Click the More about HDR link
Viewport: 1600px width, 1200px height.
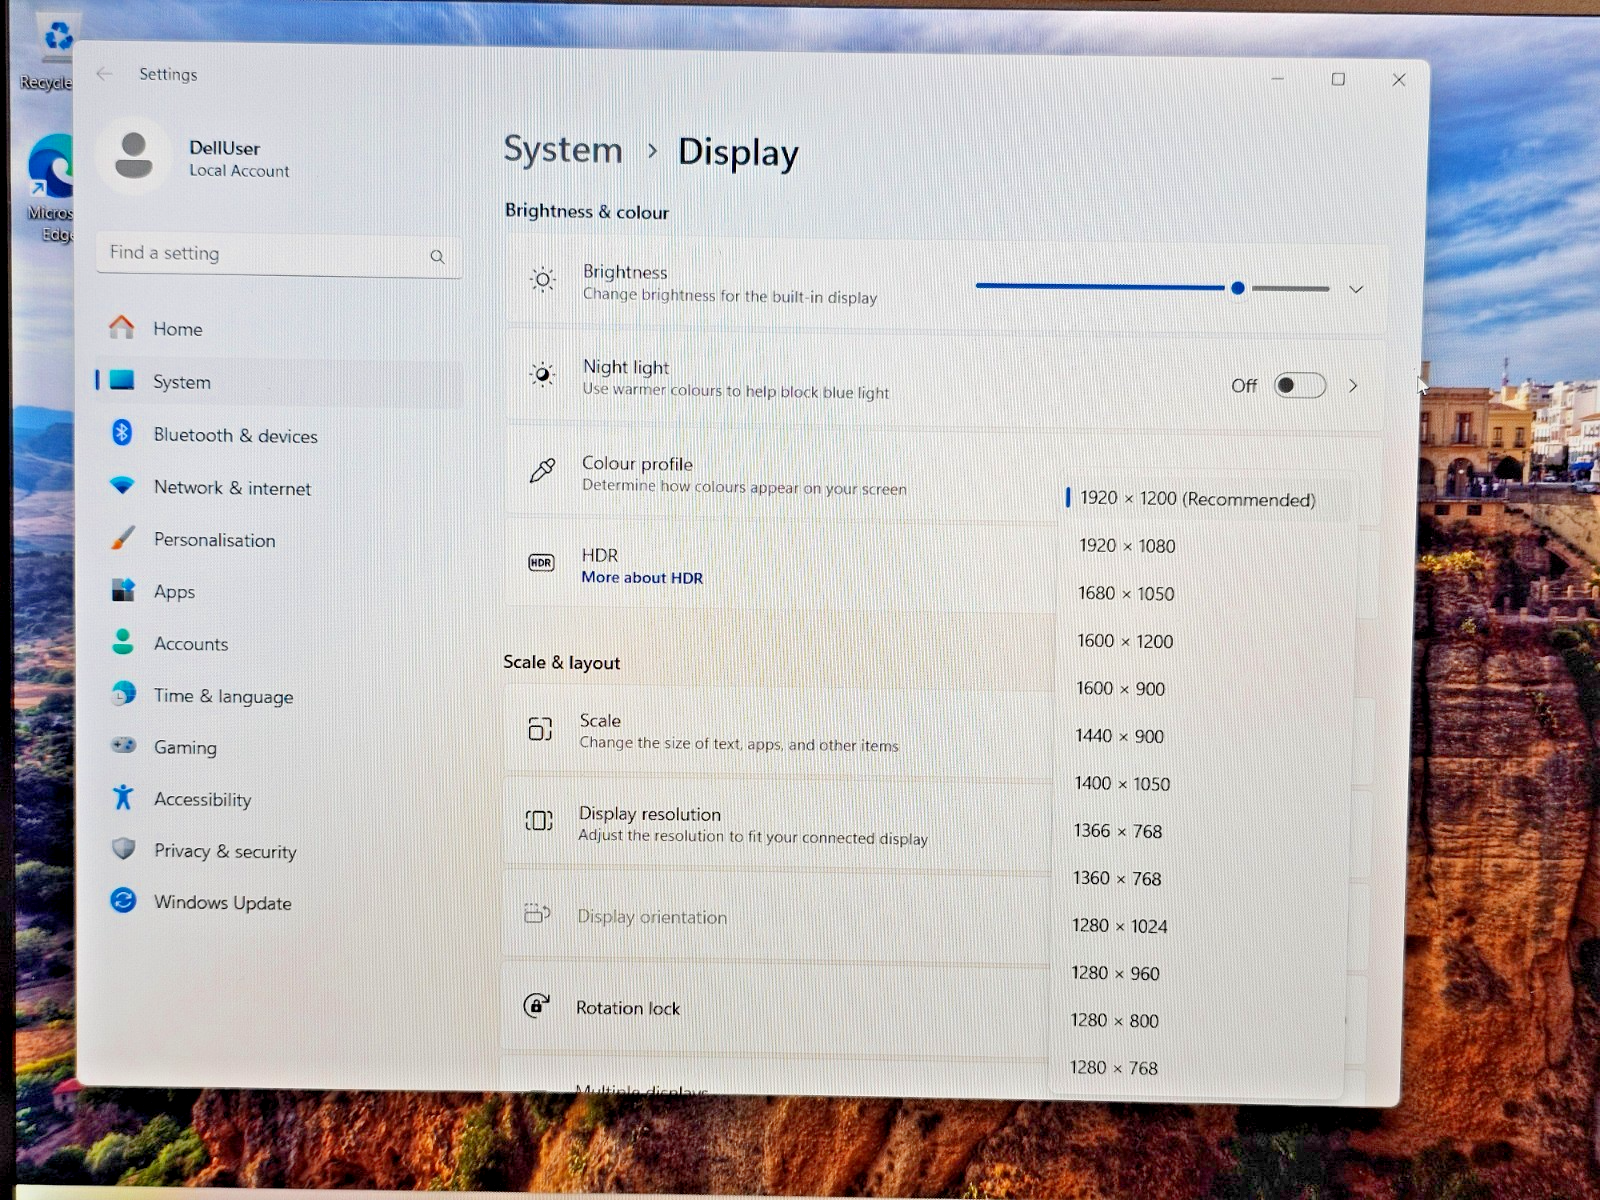(x=642, y=578)
